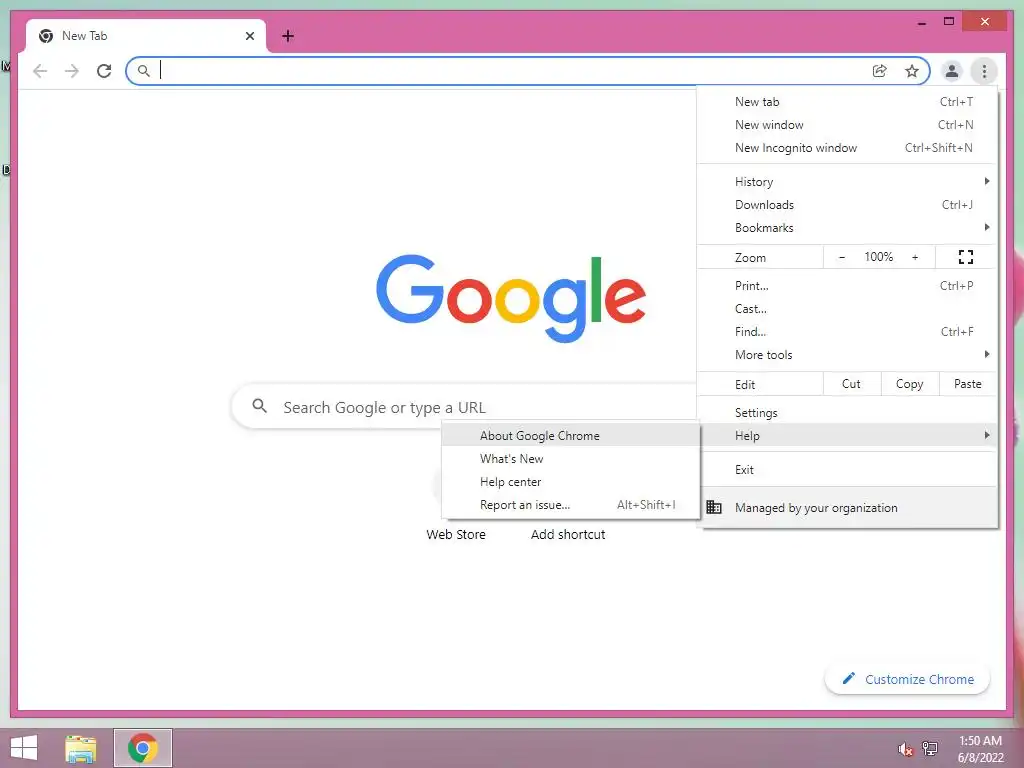Click the back navigation arrow
This screenshot has height=768, width=1024.
(40, 71)
